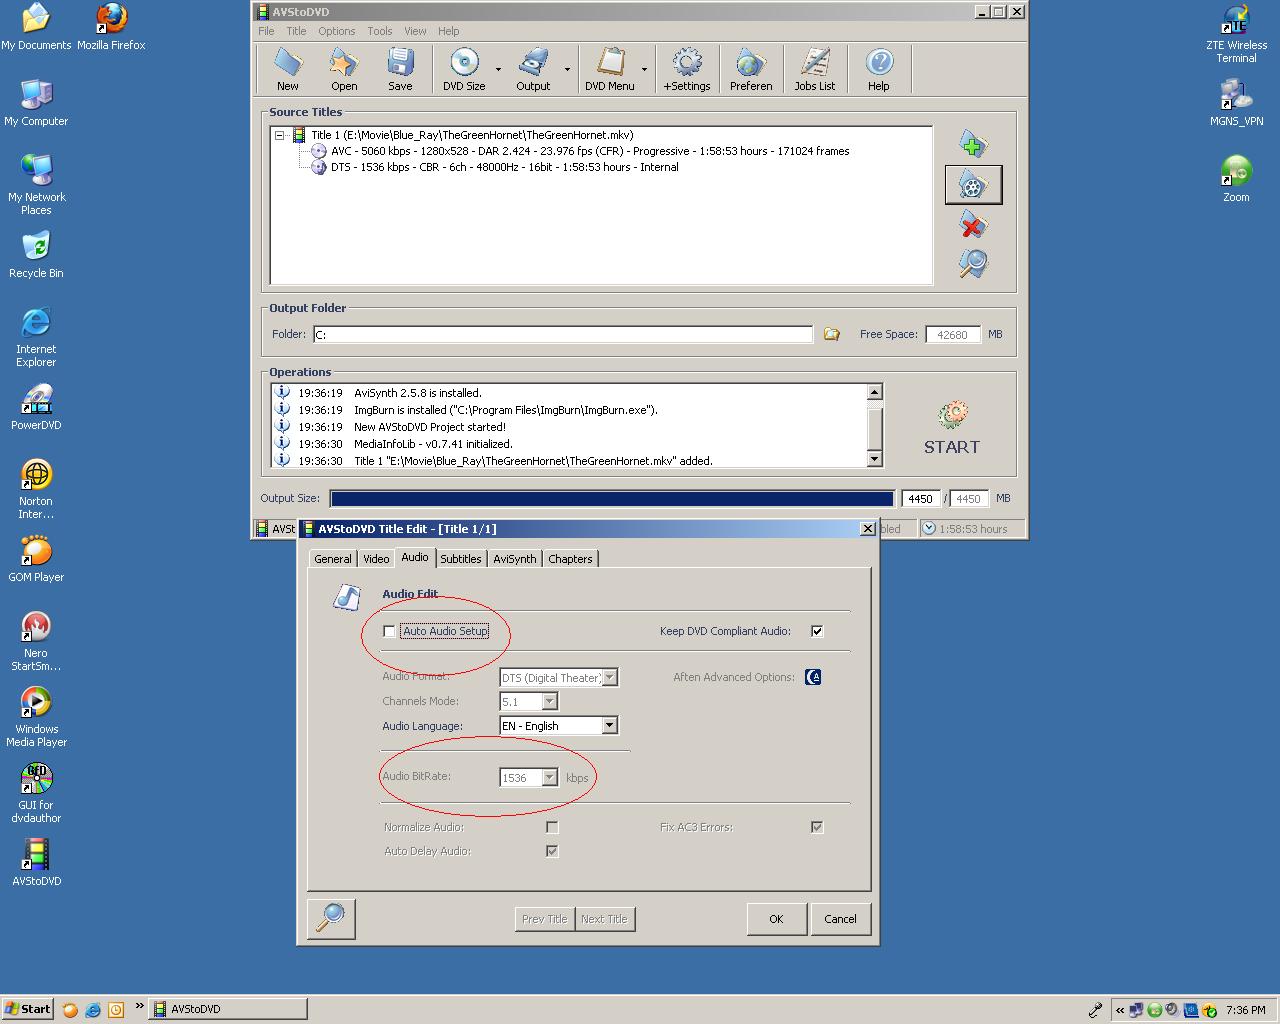Enable the Auto Audio Setup checkbox
Viewport: 1280px width, 1024px height.
pos(389,631)
